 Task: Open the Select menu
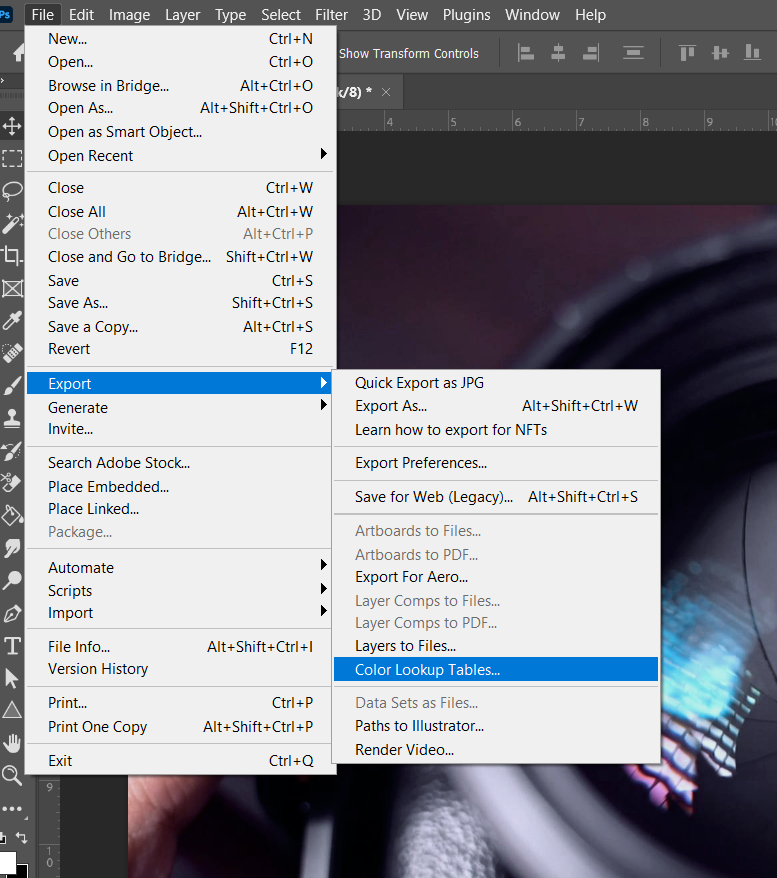(281, 15)
